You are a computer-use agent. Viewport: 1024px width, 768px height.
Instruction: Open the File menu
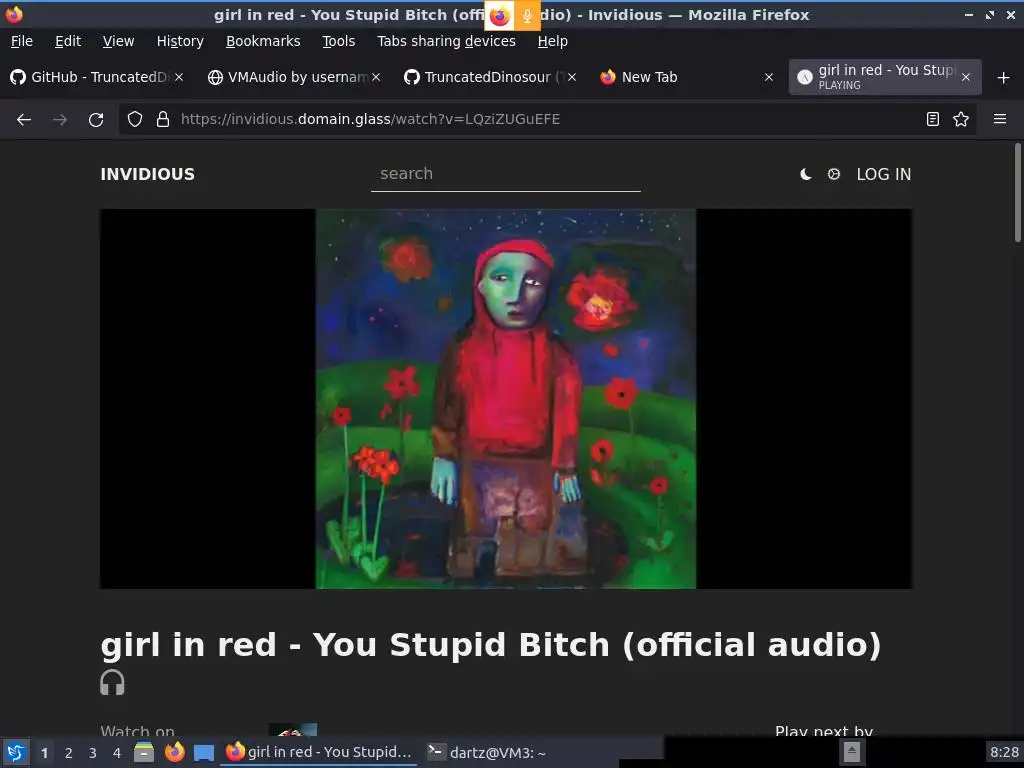(22, 41)
